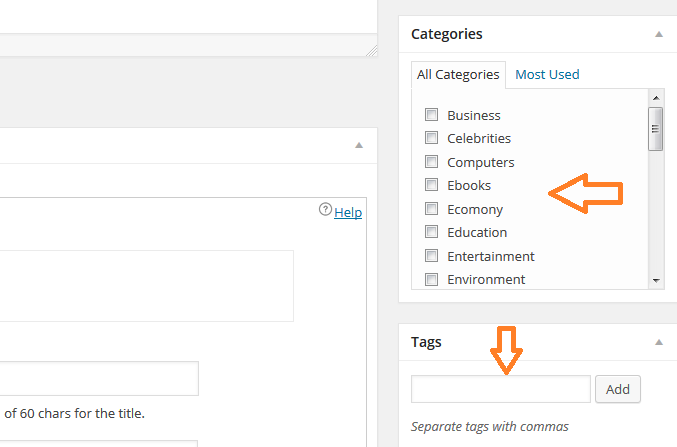
Task: Enable the Celebrities category checkbox
Action: click(x=432, y=138)
